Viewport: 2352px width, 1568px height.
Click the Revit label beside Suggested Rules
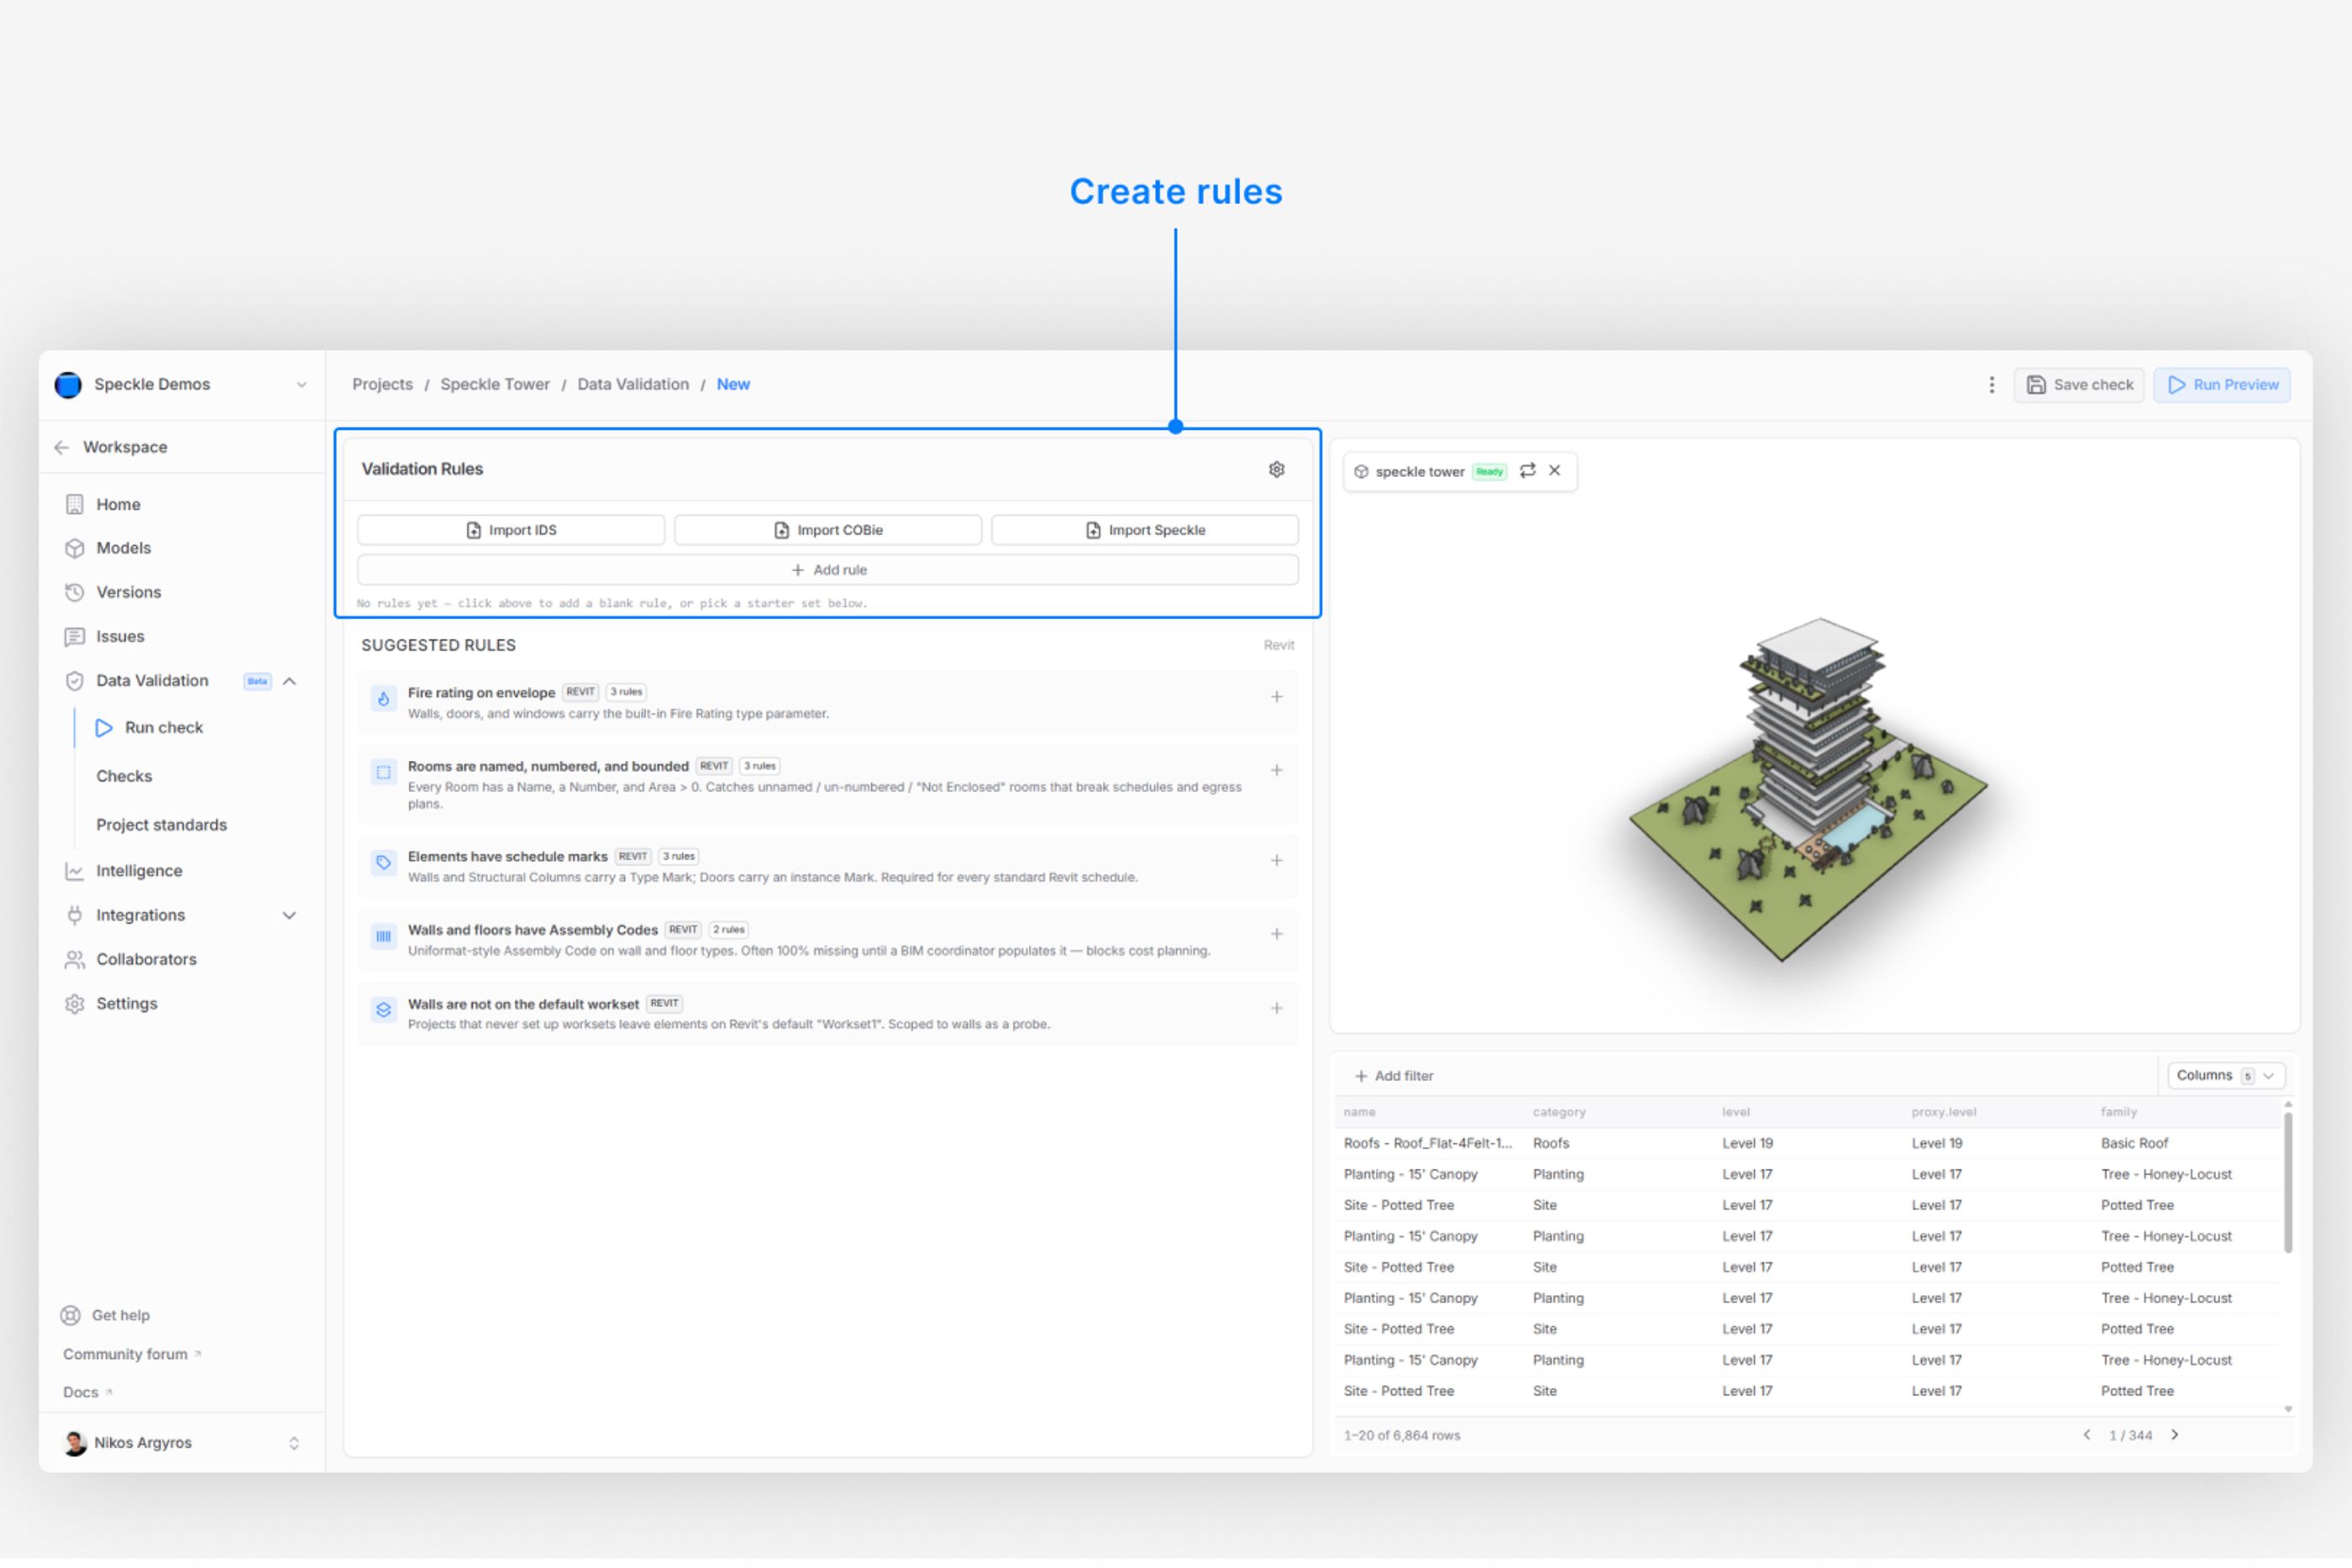1279,646
